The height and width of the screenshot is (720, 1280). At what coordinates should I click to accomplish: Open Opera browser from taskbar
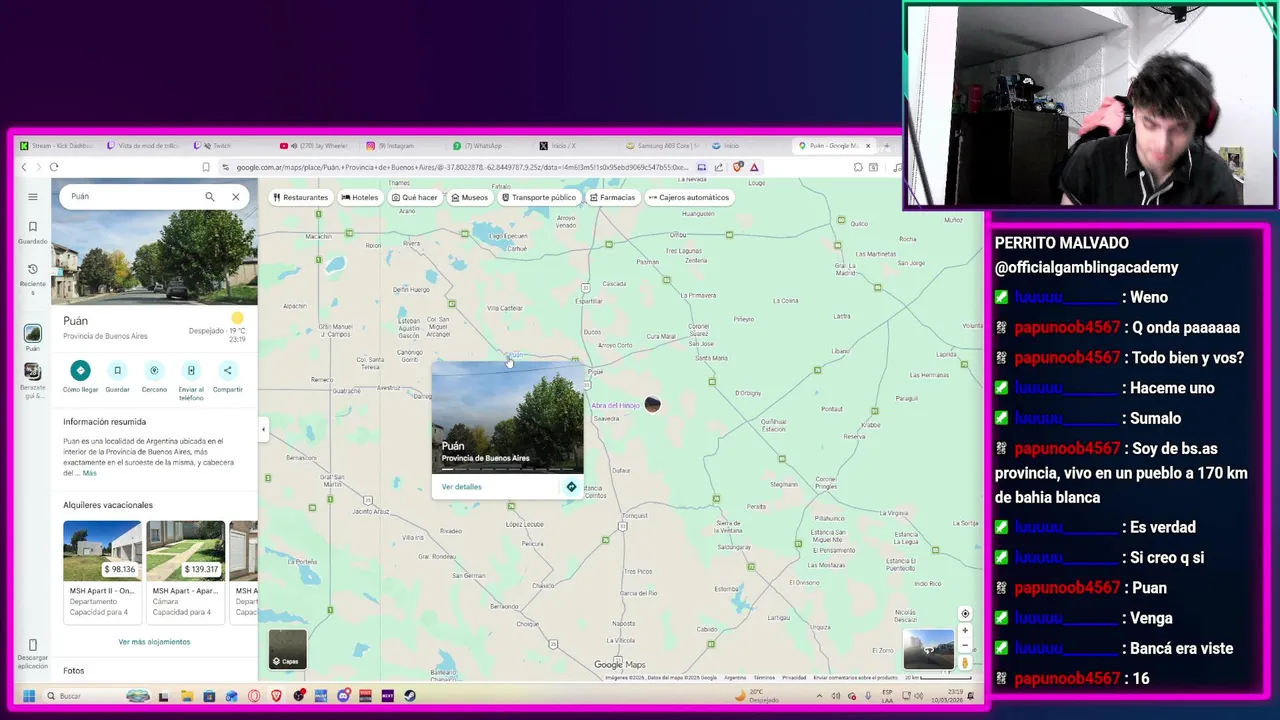point(254,696)
